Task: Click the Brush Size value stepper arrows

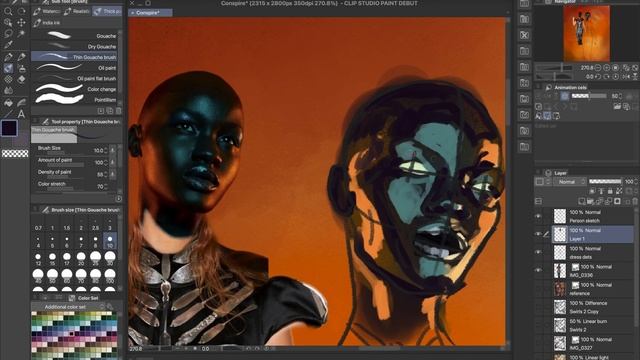Action: tap(106, 151)
